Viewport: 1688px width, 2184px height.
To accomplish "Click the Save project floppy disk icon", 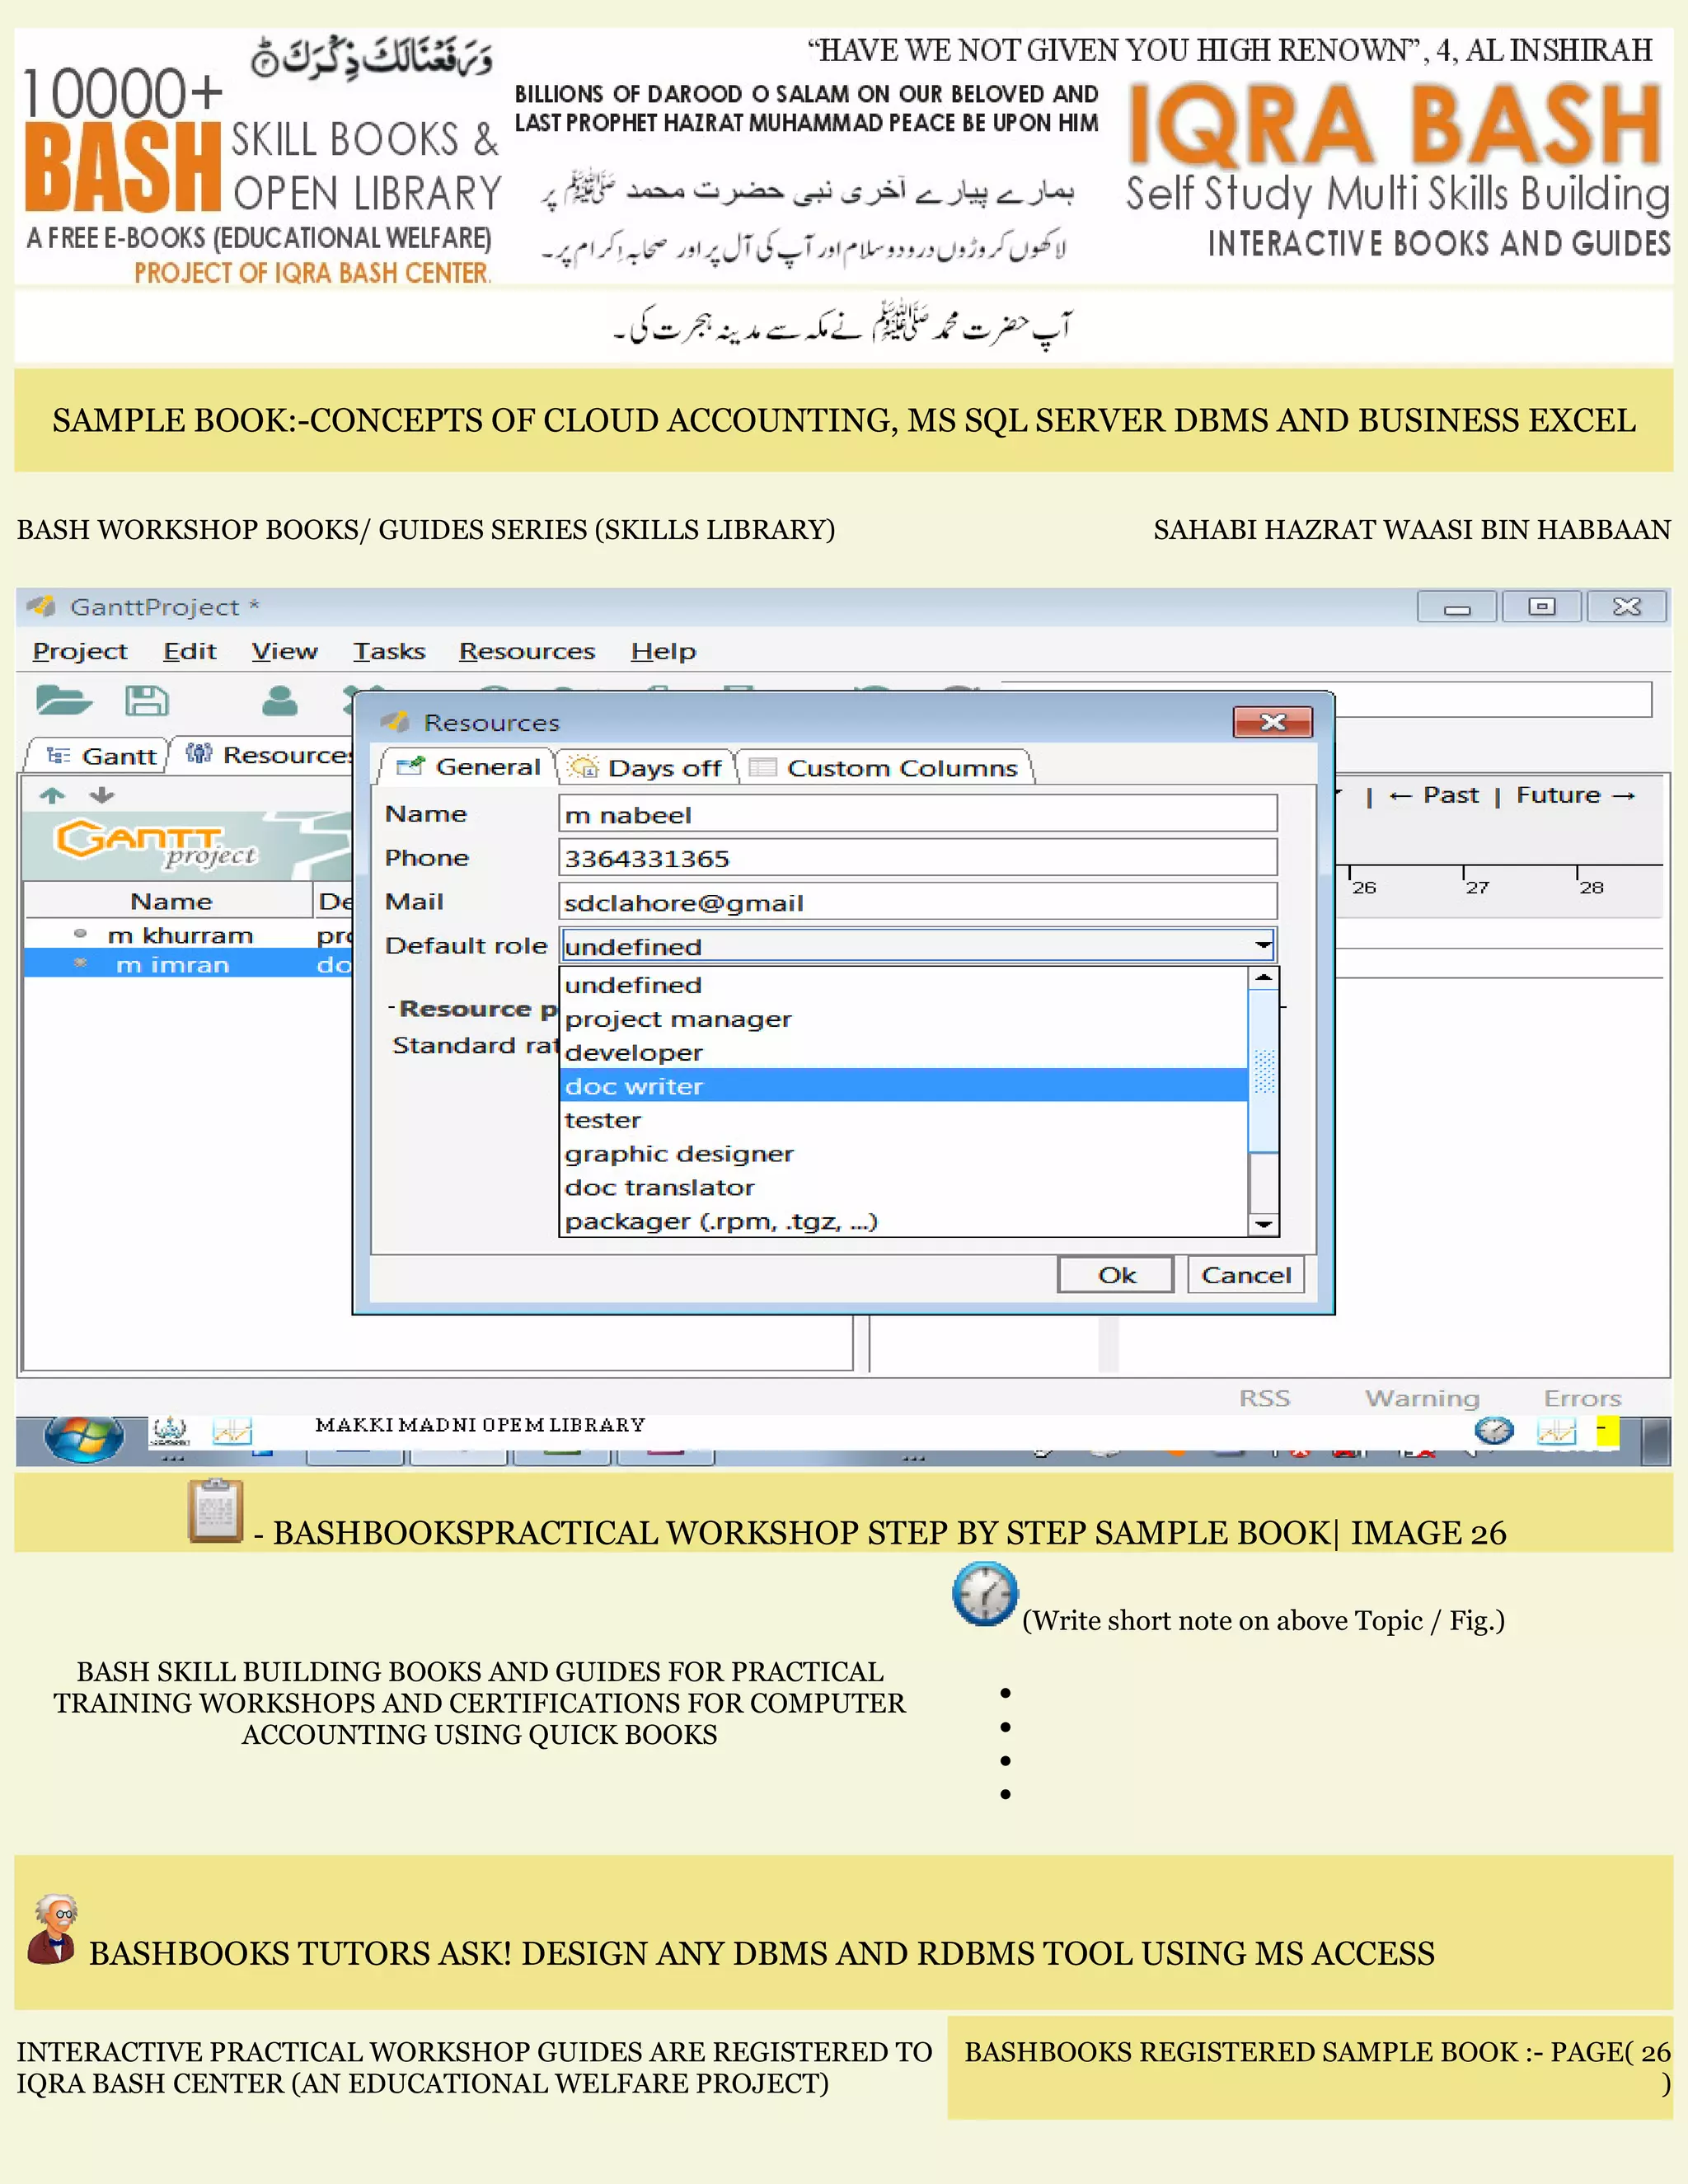I will coord(146,700).
